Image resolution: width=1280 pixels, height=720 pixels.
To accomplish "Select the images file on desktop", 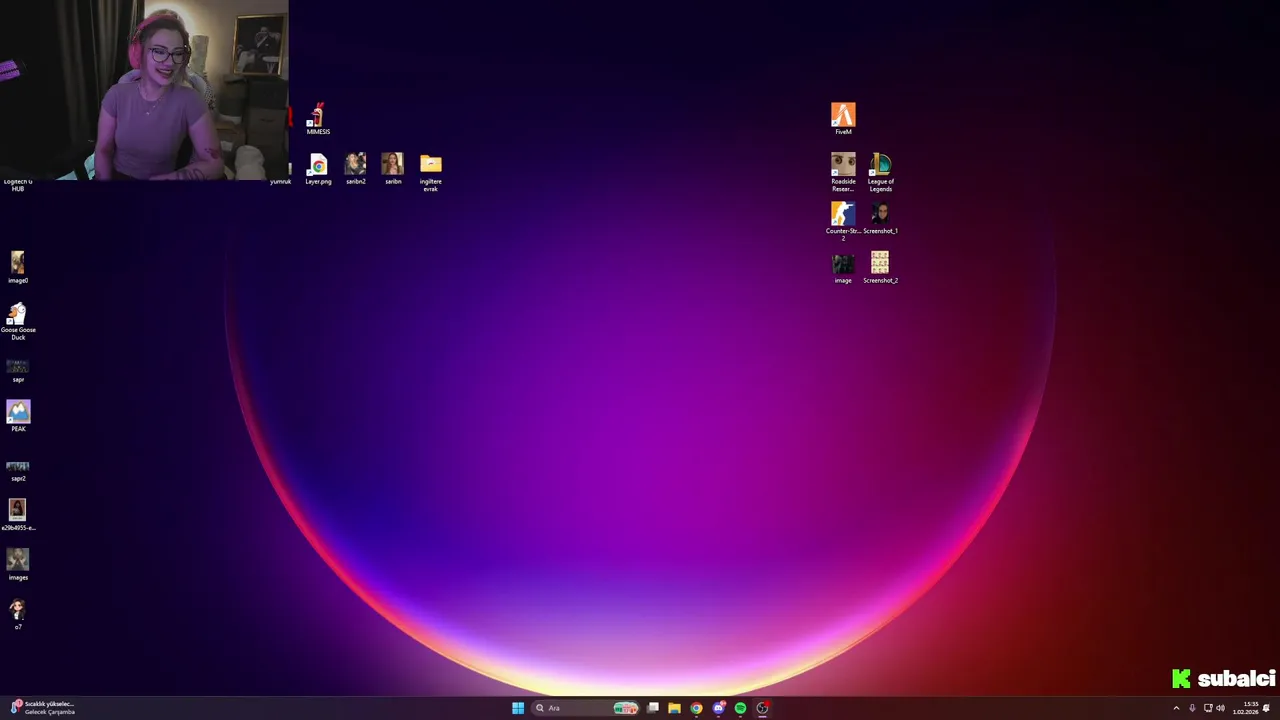I will 18,565.
